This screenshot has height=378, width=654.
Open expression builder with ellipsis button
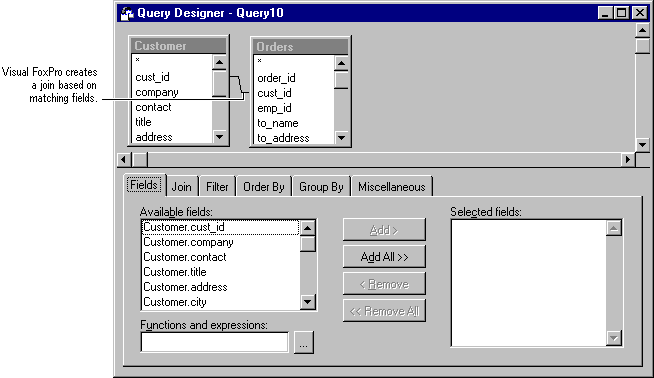coord(304,343)
